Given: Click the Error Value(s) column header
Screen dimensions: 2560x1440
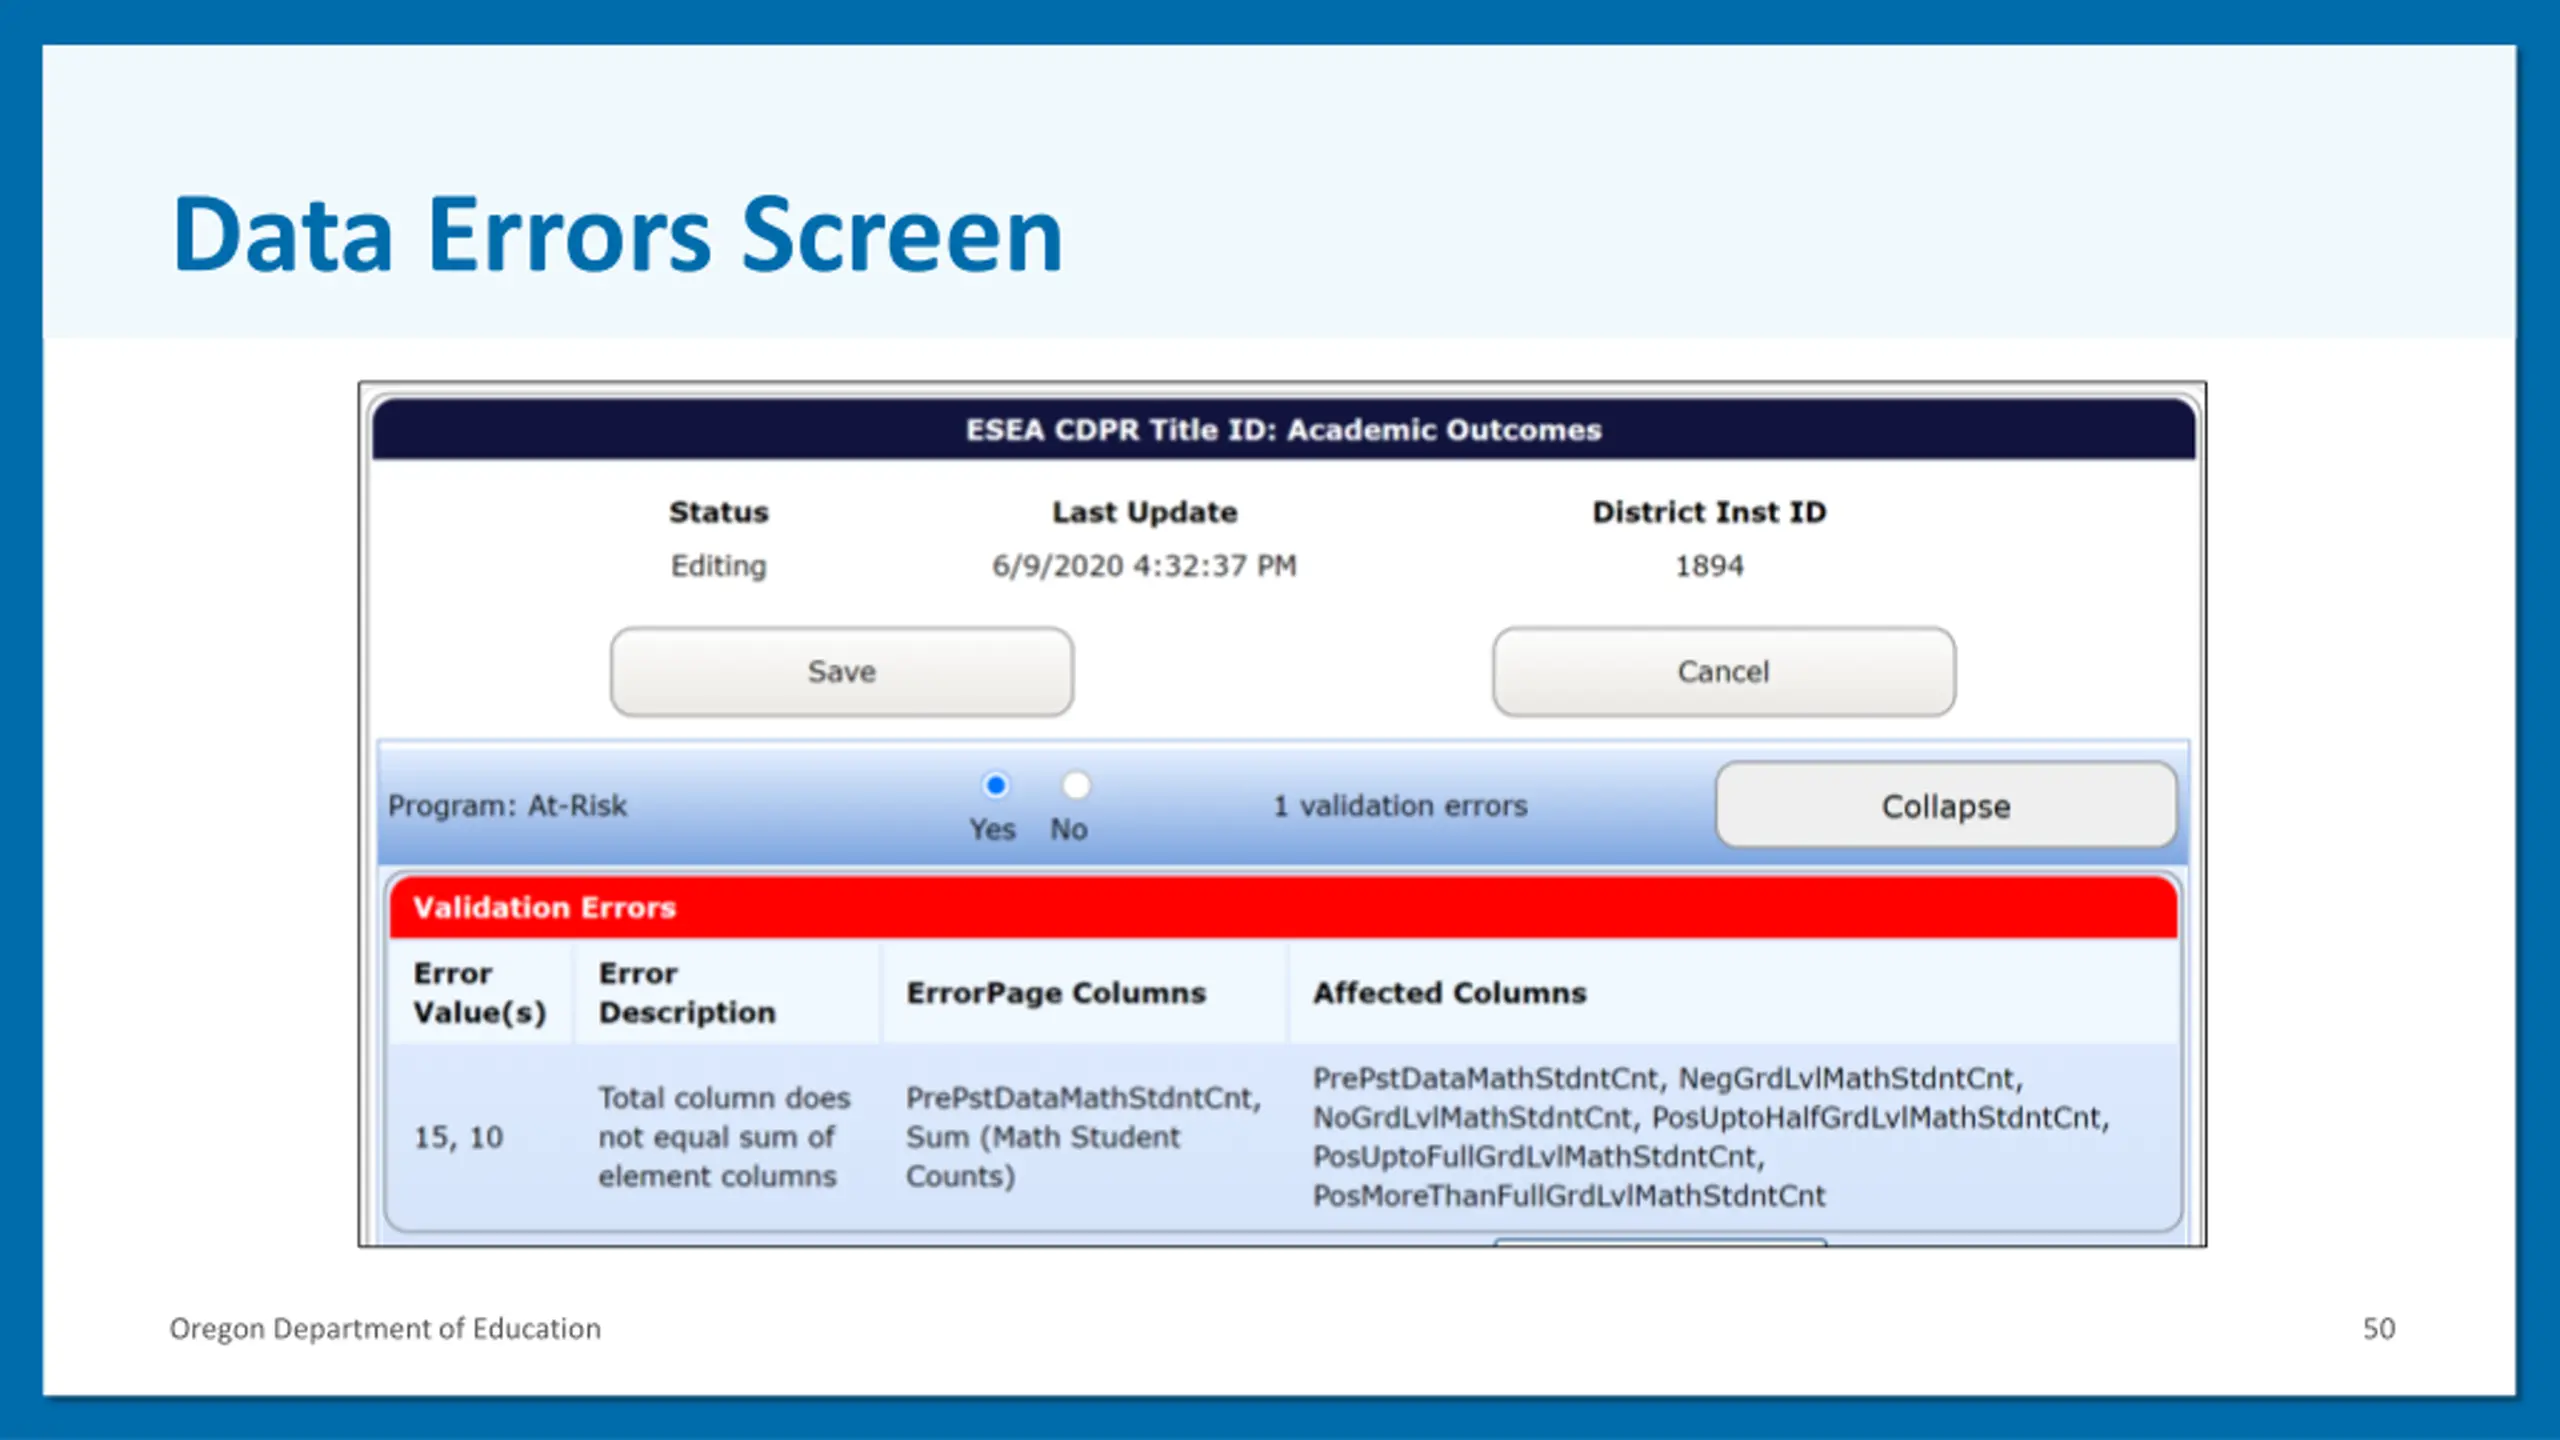Looking at the screenshot, I should (x=480, y=993).
